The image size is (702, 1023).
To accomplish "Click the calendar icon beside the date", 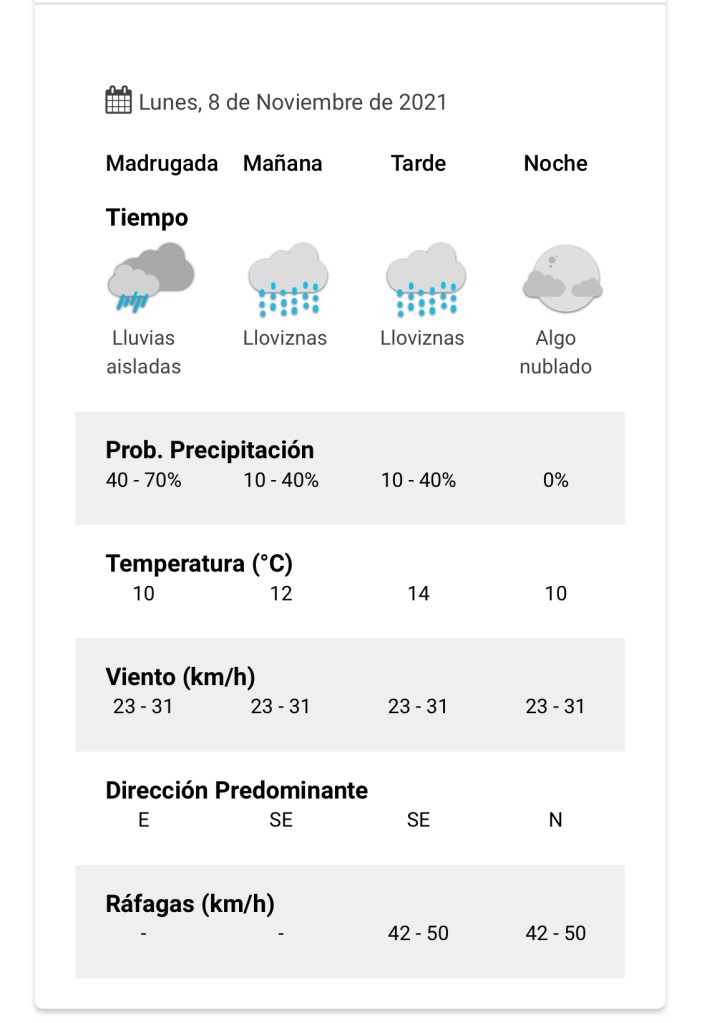I will 119,101.
